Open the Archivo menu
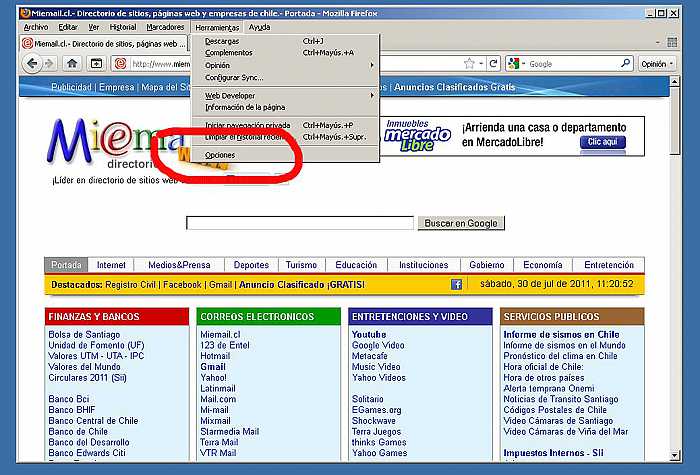The height and width of the screenshot is (475, 700). tap(36, 27)
